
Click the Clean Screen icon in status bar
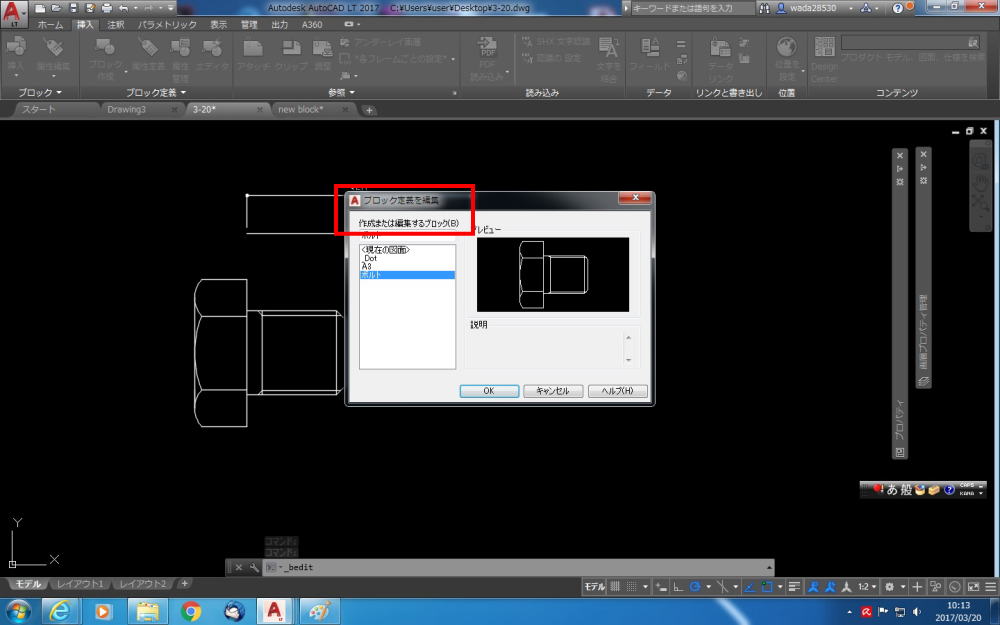pyautogui.click(x=973, y=587)
